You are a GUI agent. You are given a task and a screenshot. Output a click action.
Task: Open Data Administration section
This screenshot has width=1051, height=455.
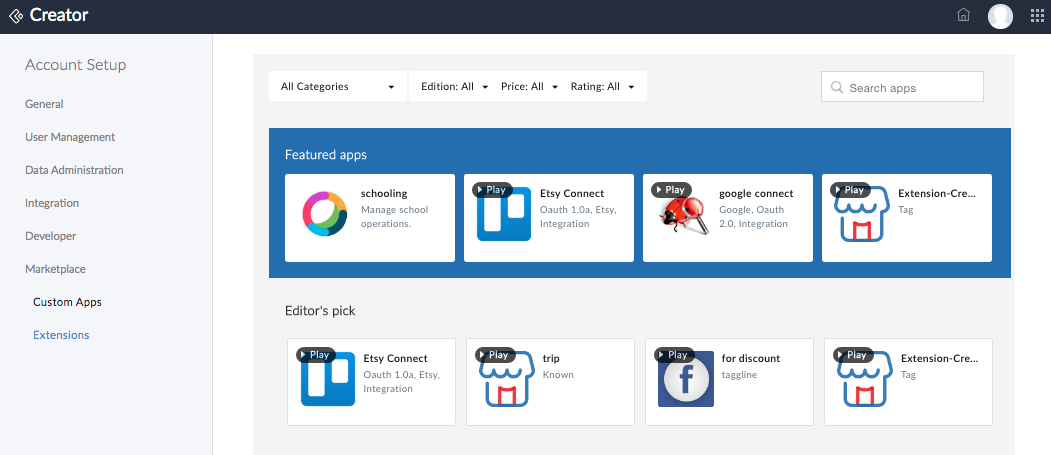coord(74,170)
